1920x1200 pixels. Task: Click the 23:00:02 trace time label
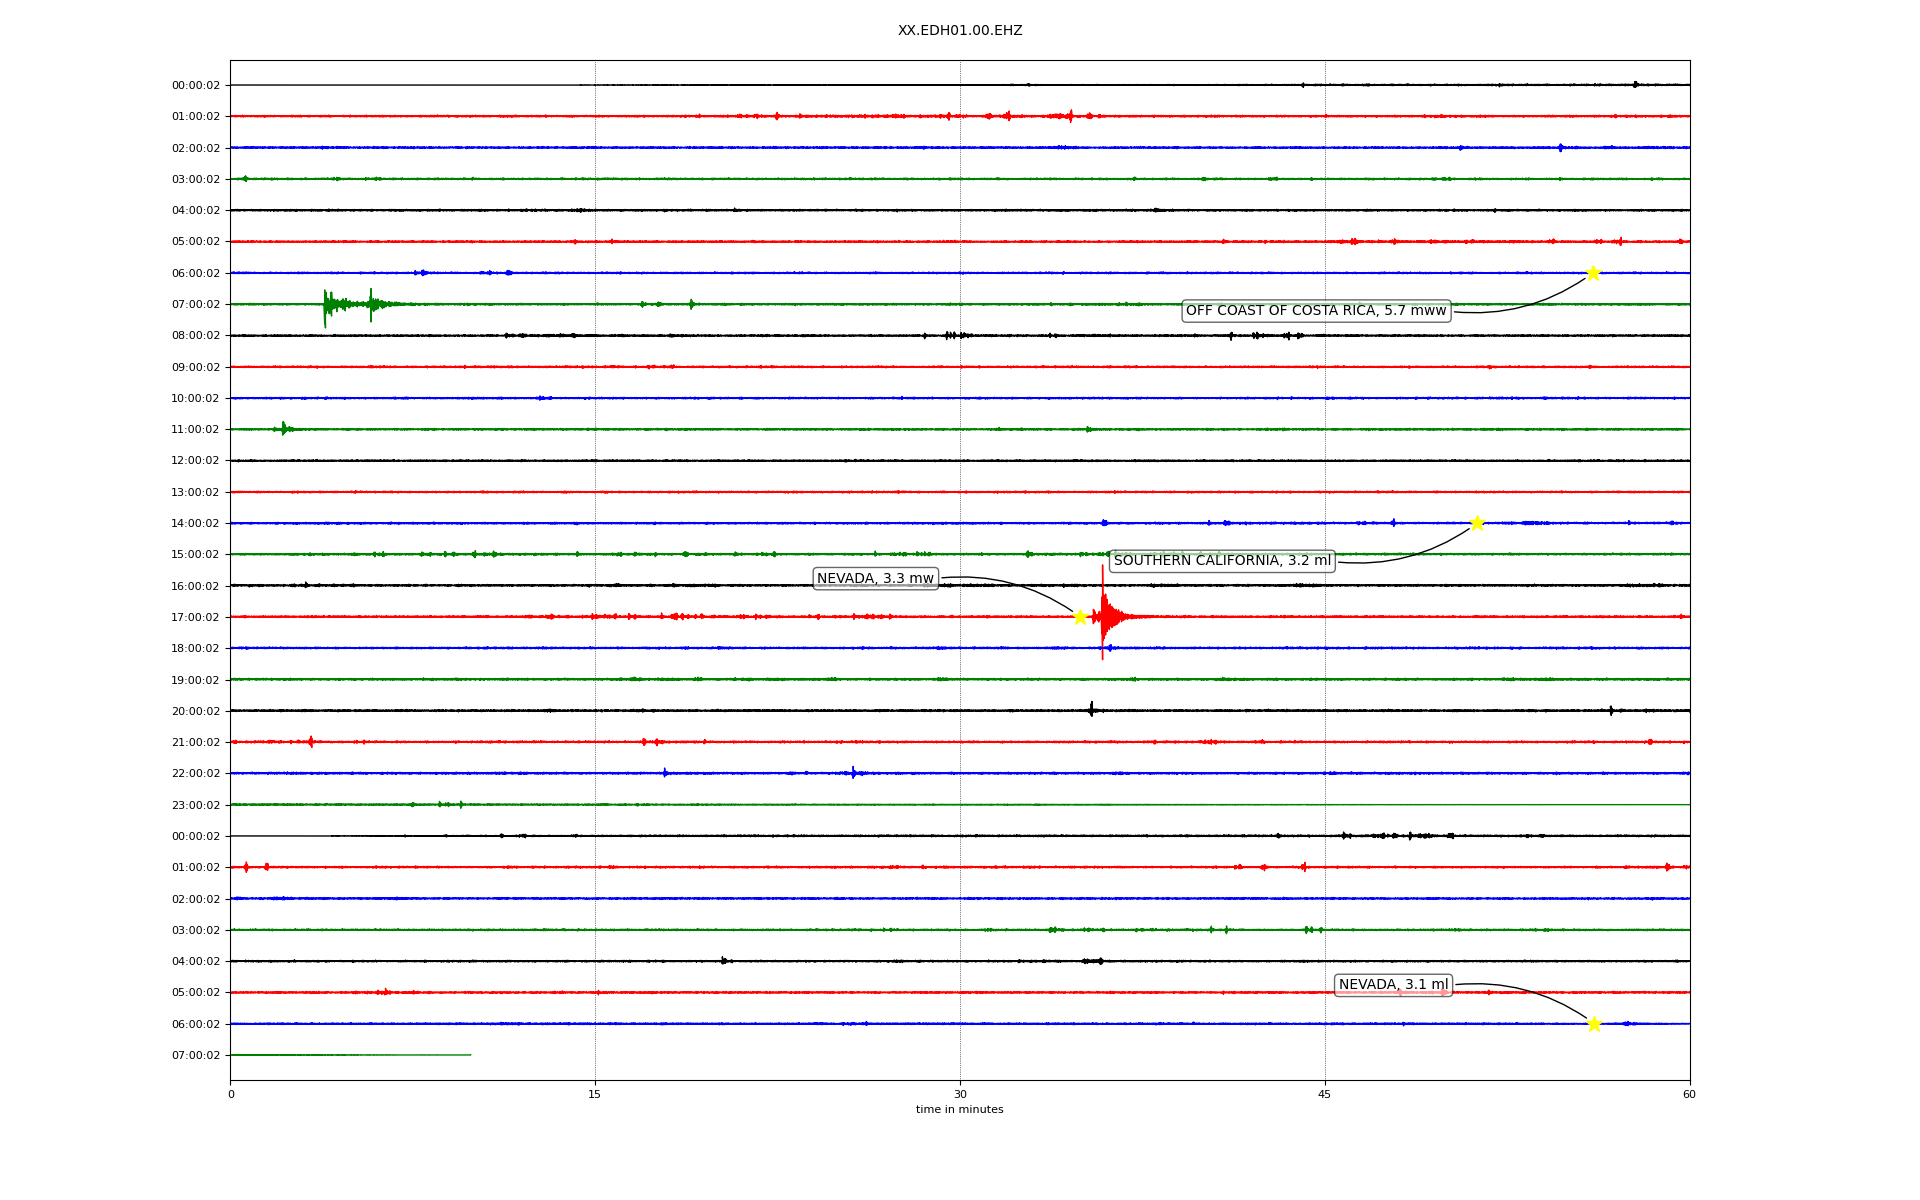[x=195, y=805]
